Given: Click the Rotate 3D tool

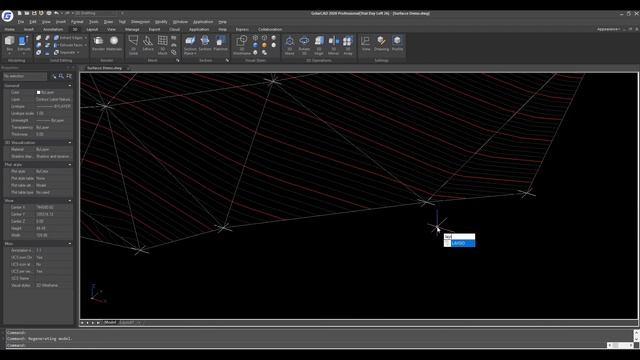Looking at the screenshot, I should pyautogui.click(x=304, y=45).
